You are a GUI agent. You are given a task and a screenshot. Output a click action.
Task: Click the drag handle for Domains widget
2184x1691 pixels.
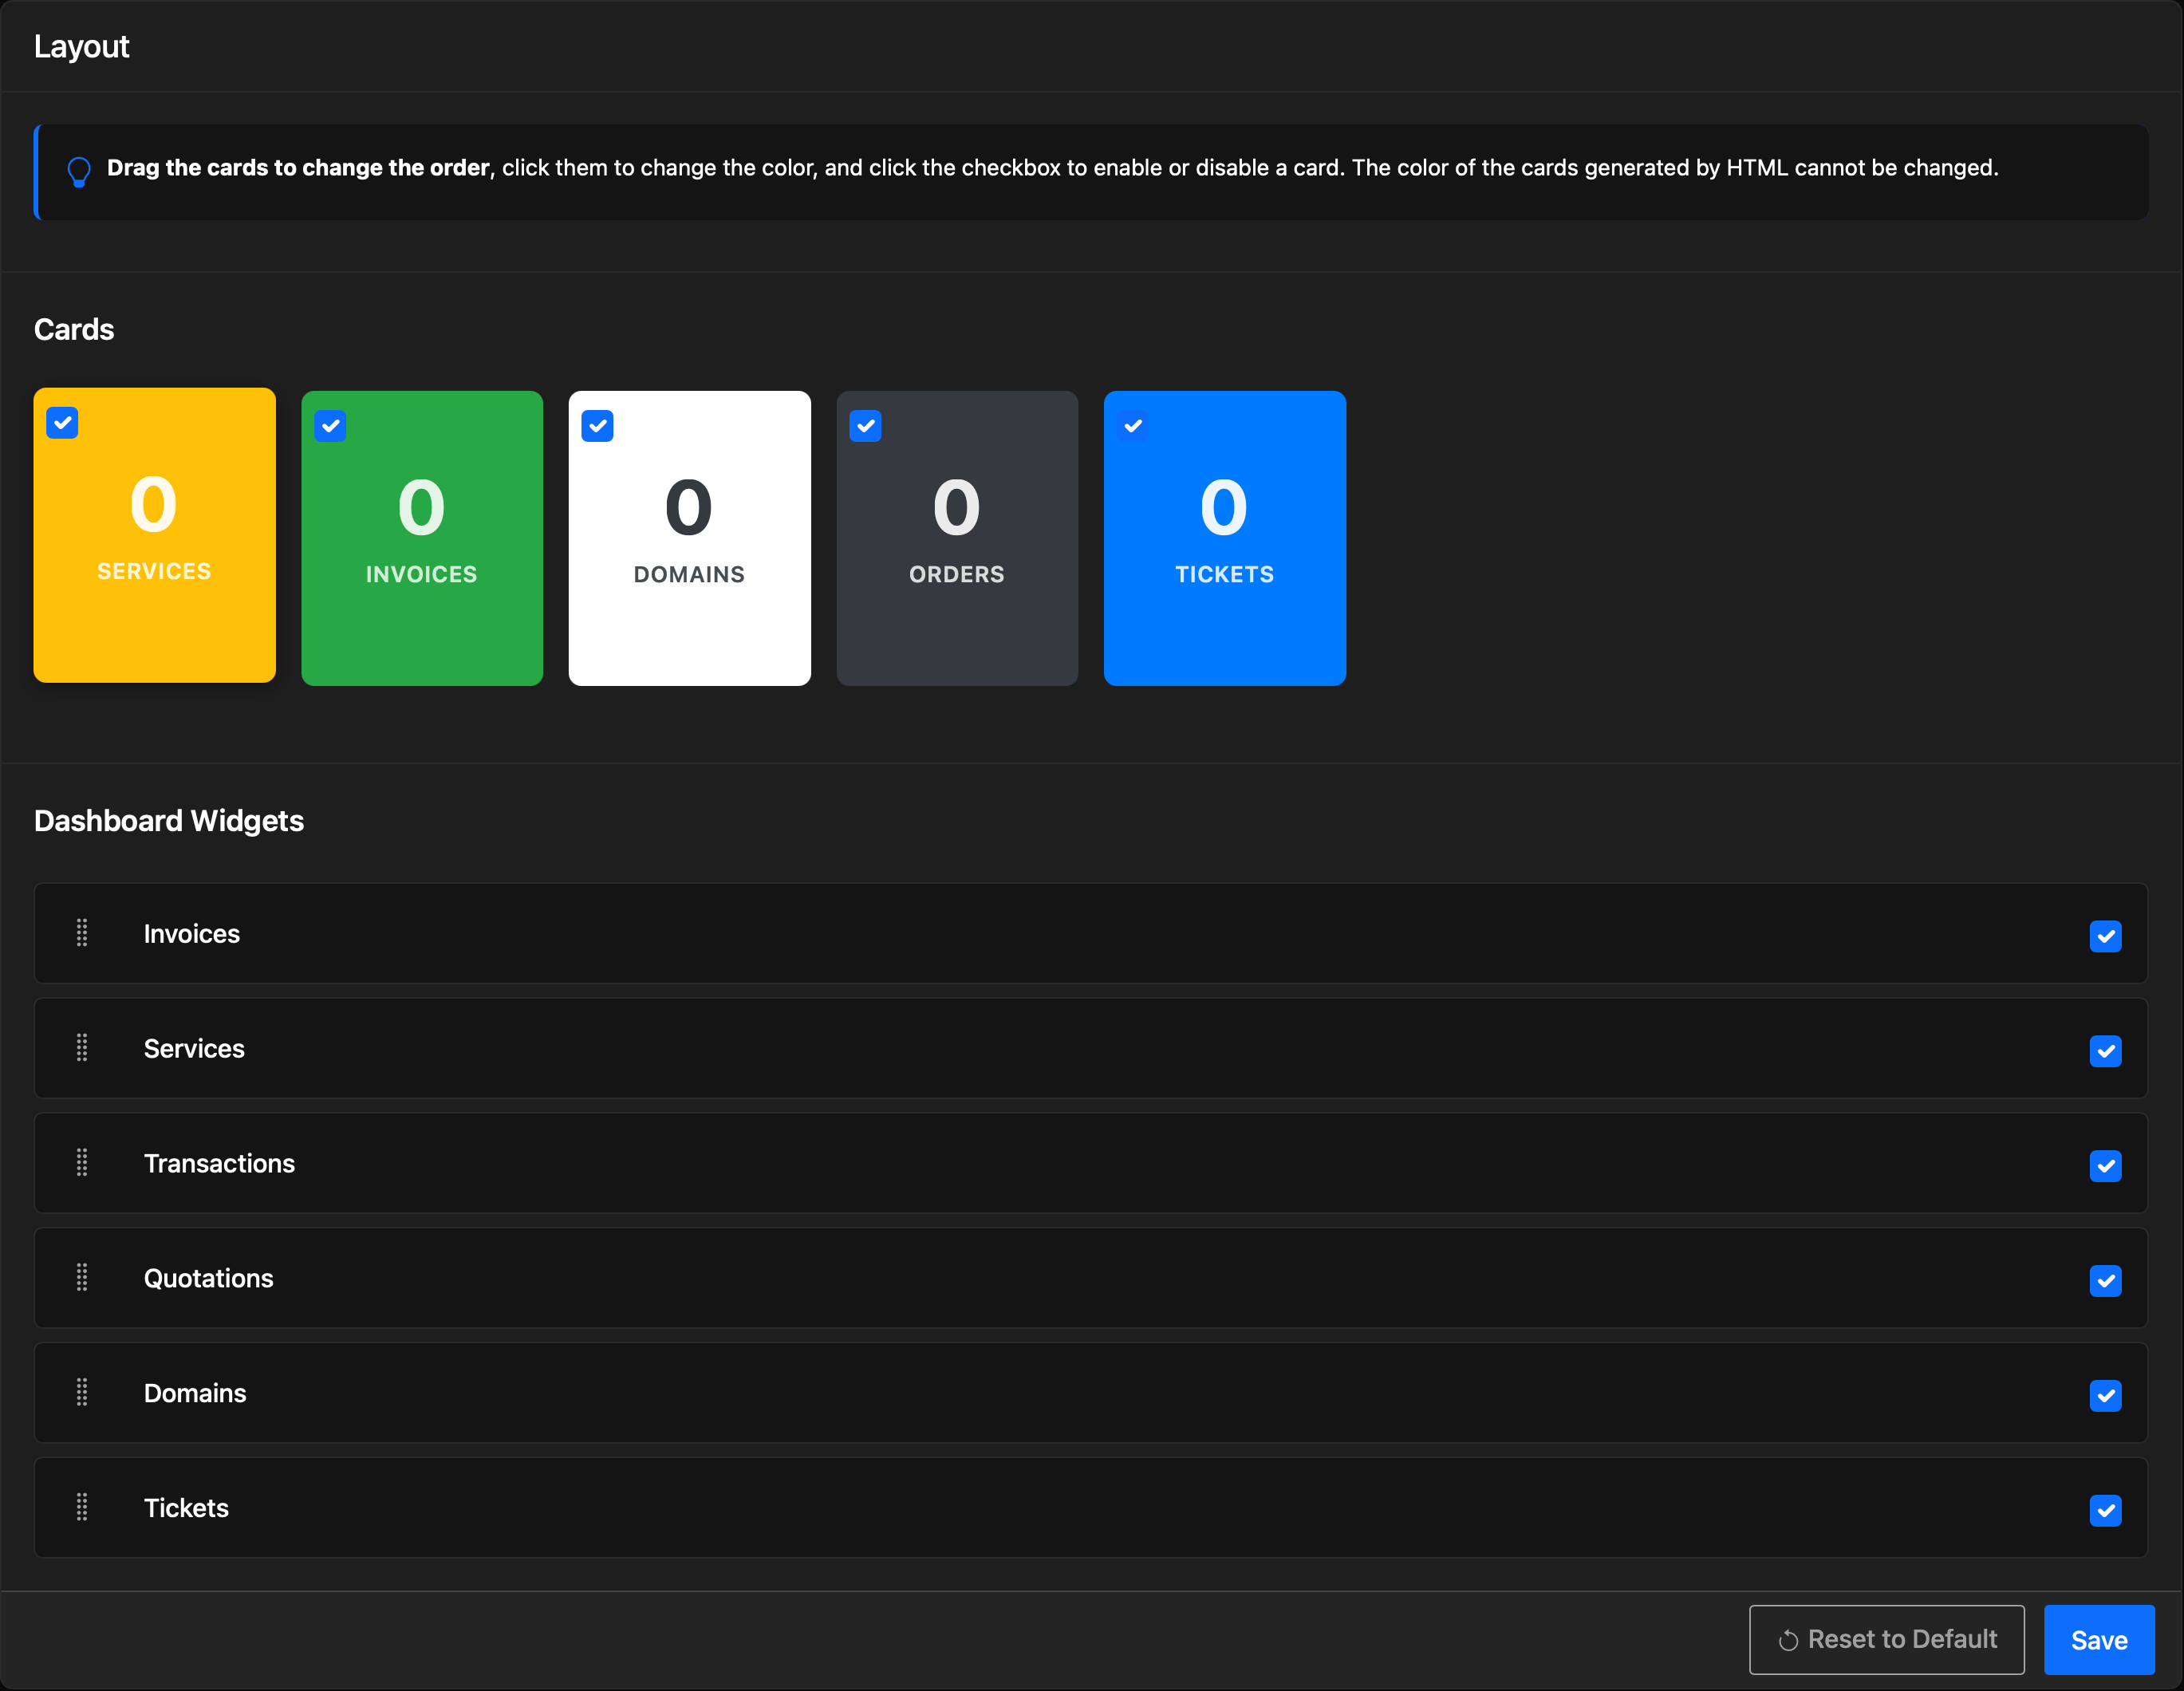[x=82, y=1392]
